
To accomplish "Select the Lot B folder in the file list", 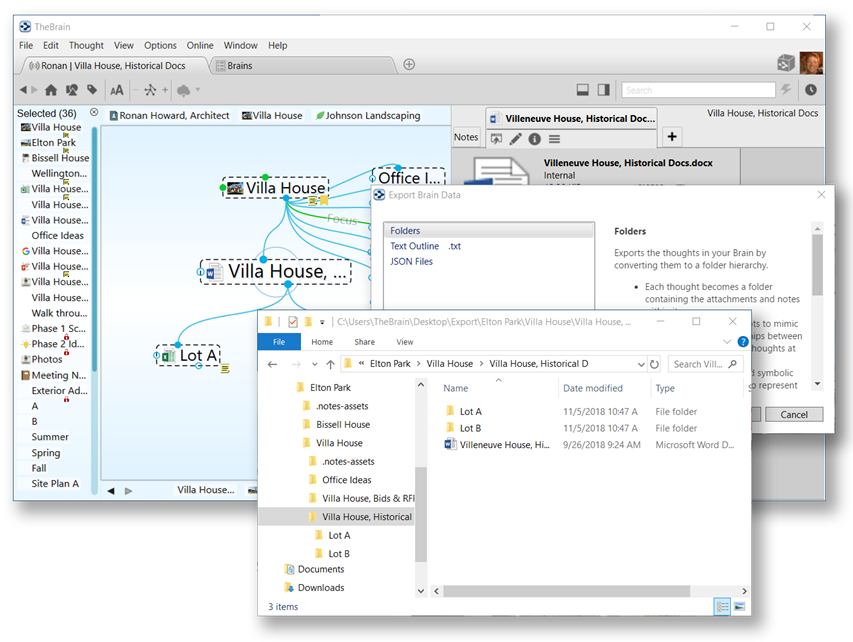I will coord(470,428).
